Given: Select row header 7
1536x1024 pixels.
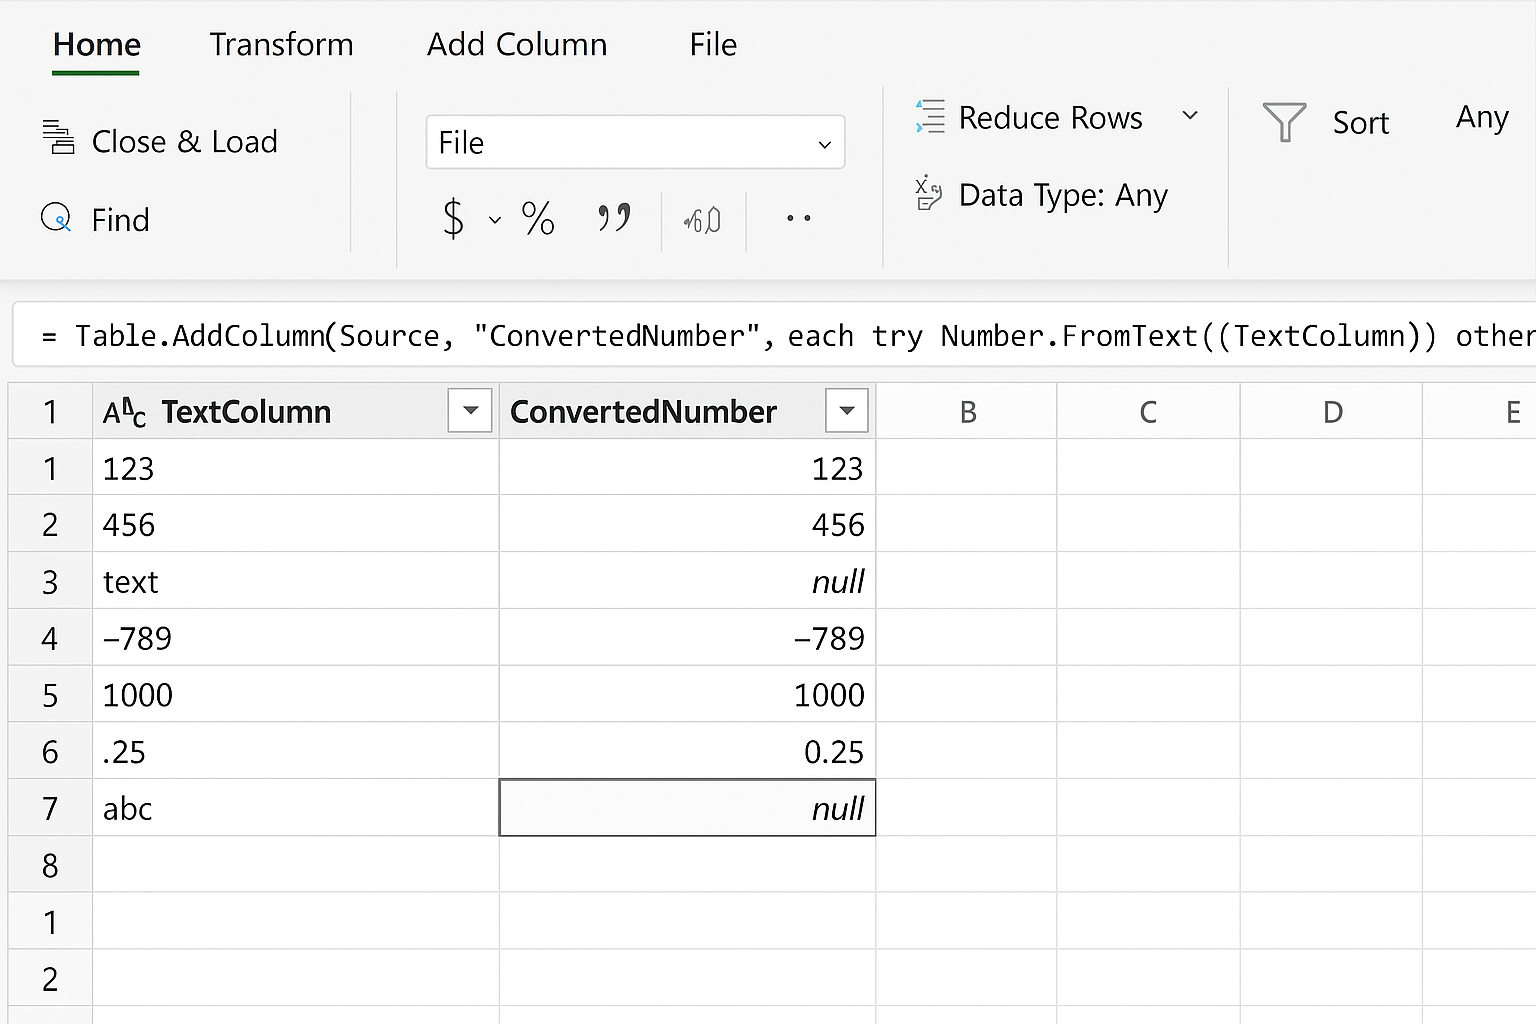Looking at the screenshot, I should [50, 808].
